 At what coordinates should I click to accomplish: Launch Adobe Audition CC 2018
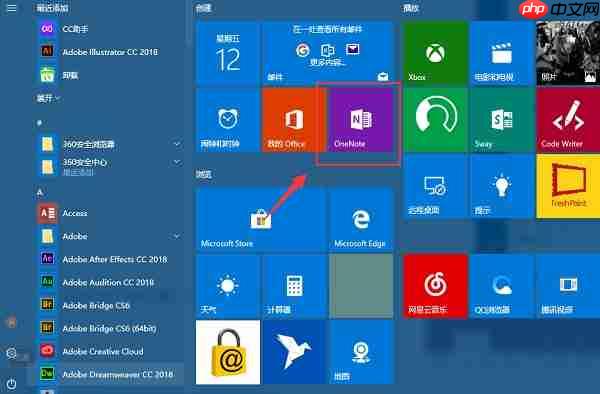pyautogui.click(x=109, y=282)
